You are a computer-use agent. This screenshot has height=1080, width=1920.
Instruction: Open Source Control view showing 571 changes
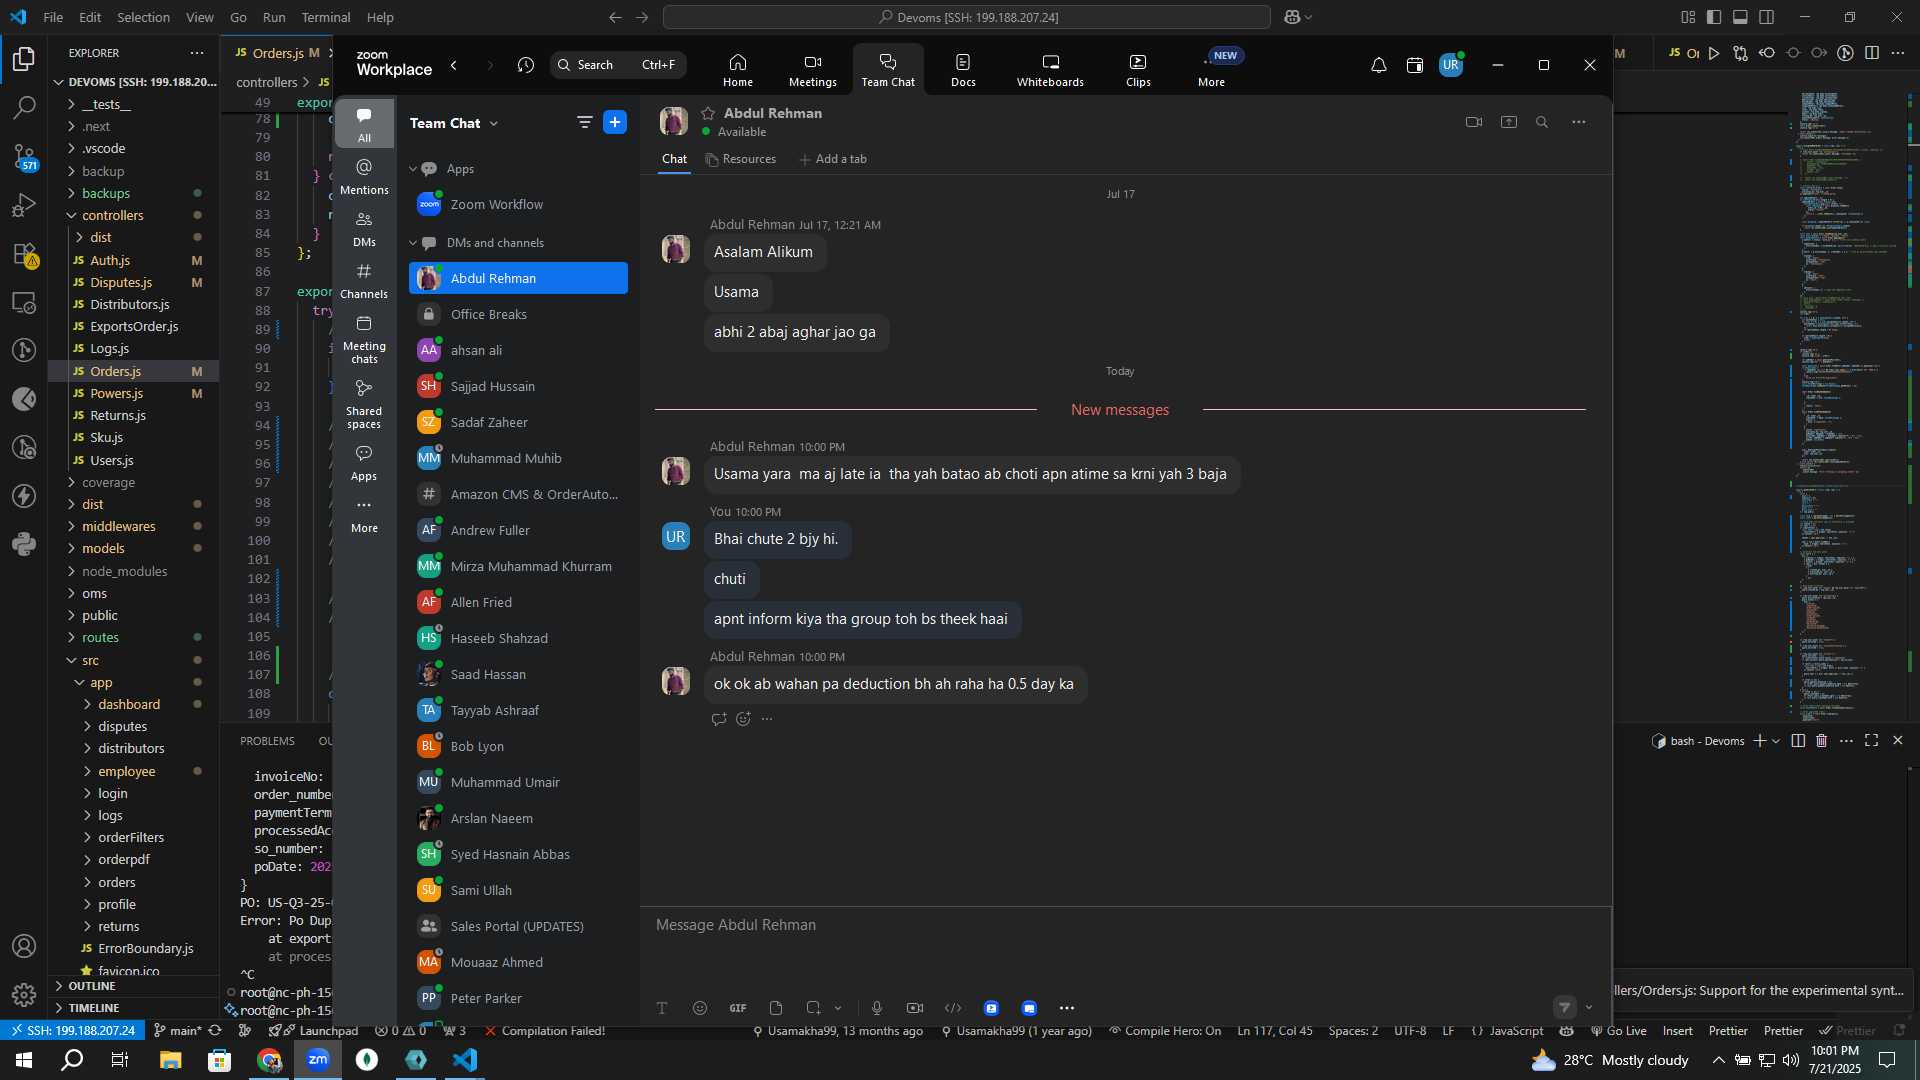point(24,156)
